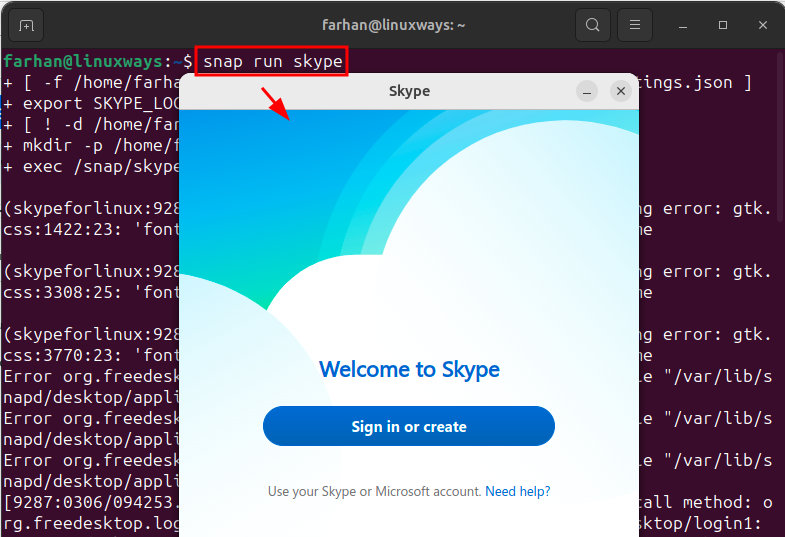Viewport: 785px width, 537px height.
Task: Click the terminal vertical scrollbar
Action: tap(780, 135)
